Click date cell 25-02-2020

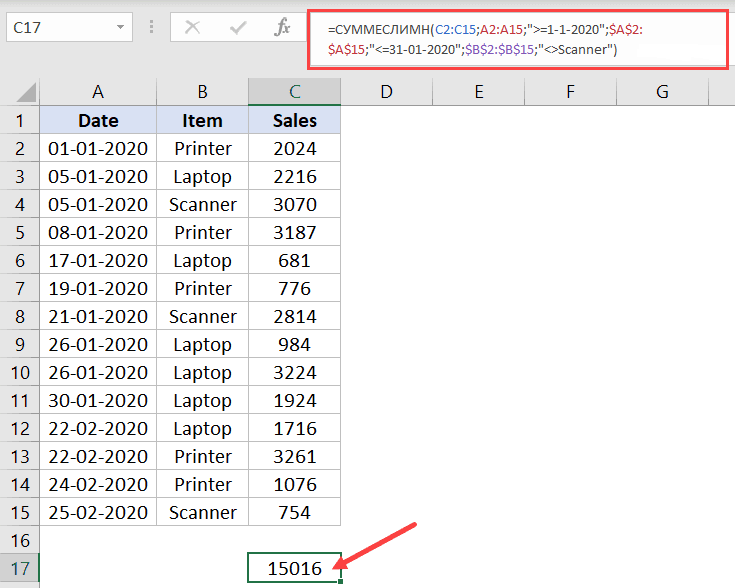(98, 513)
